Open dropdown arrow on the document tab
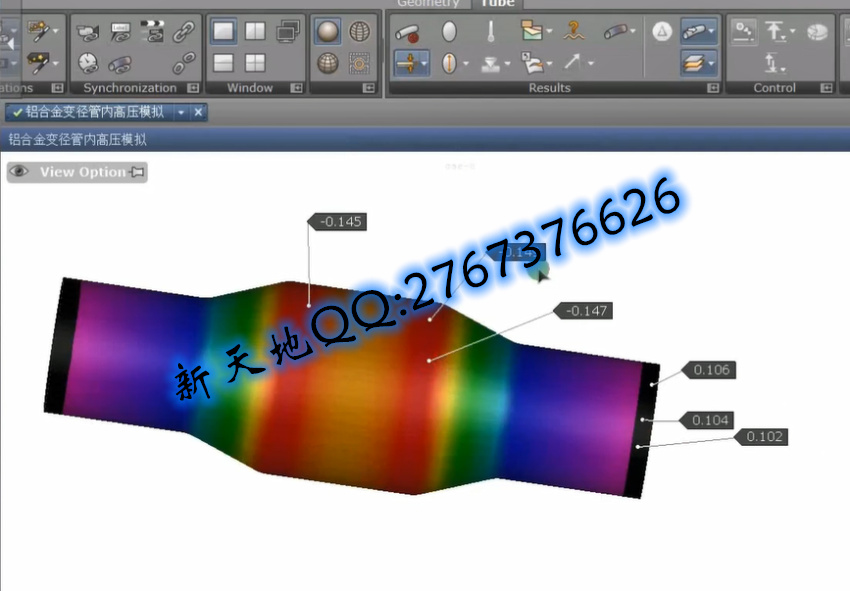 (x=181, y=112)
